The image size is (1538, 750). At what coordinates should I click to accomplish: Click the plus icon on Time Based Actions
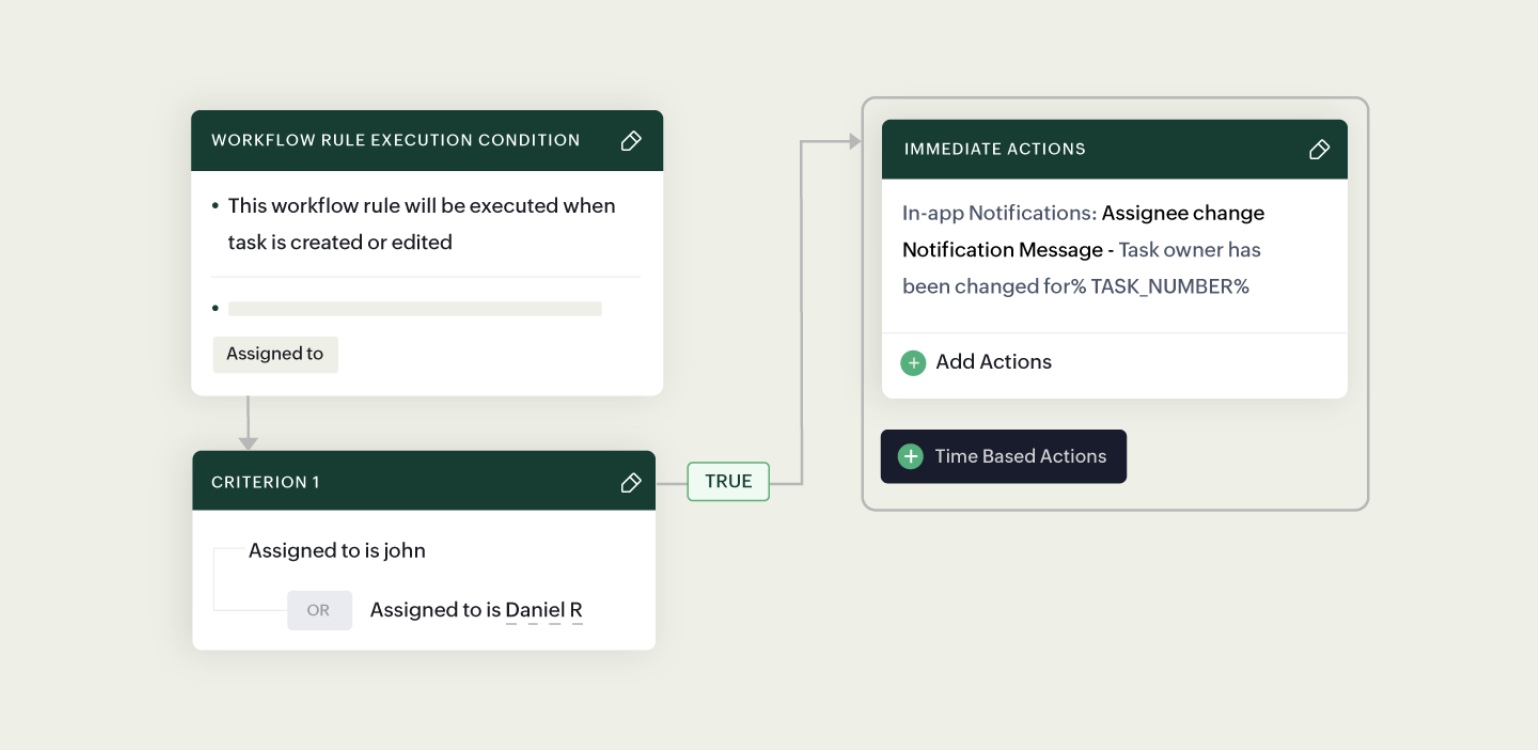(x=910, y=457)
